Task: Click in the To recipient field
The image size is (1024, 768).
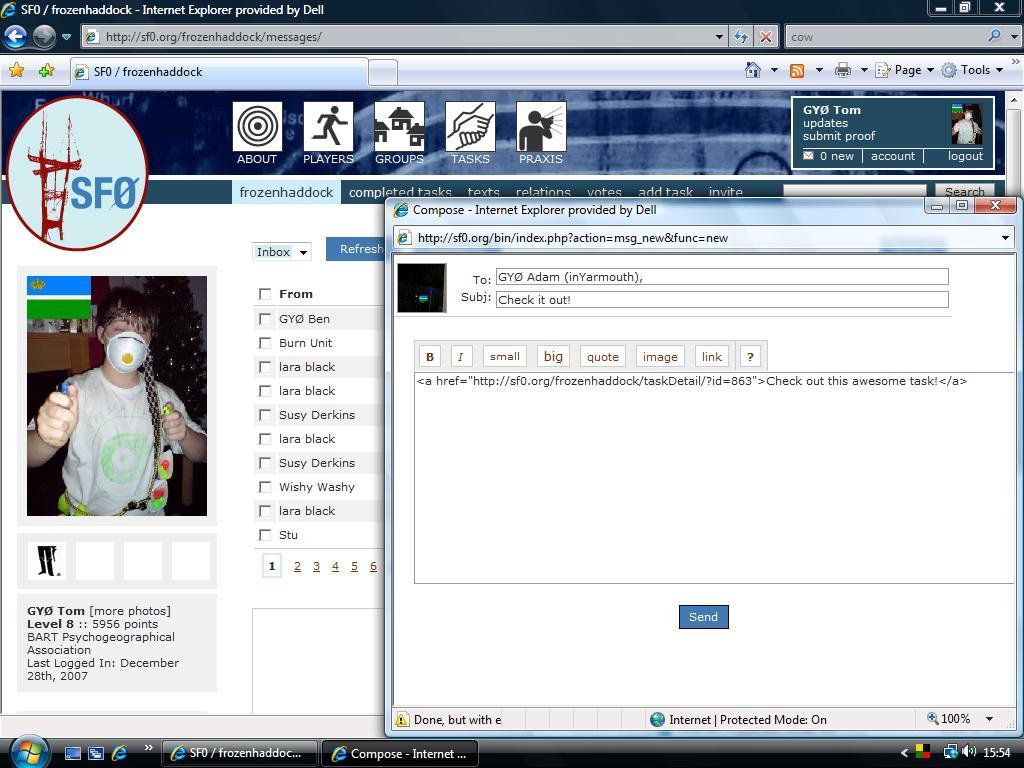Action: point(722,277)
